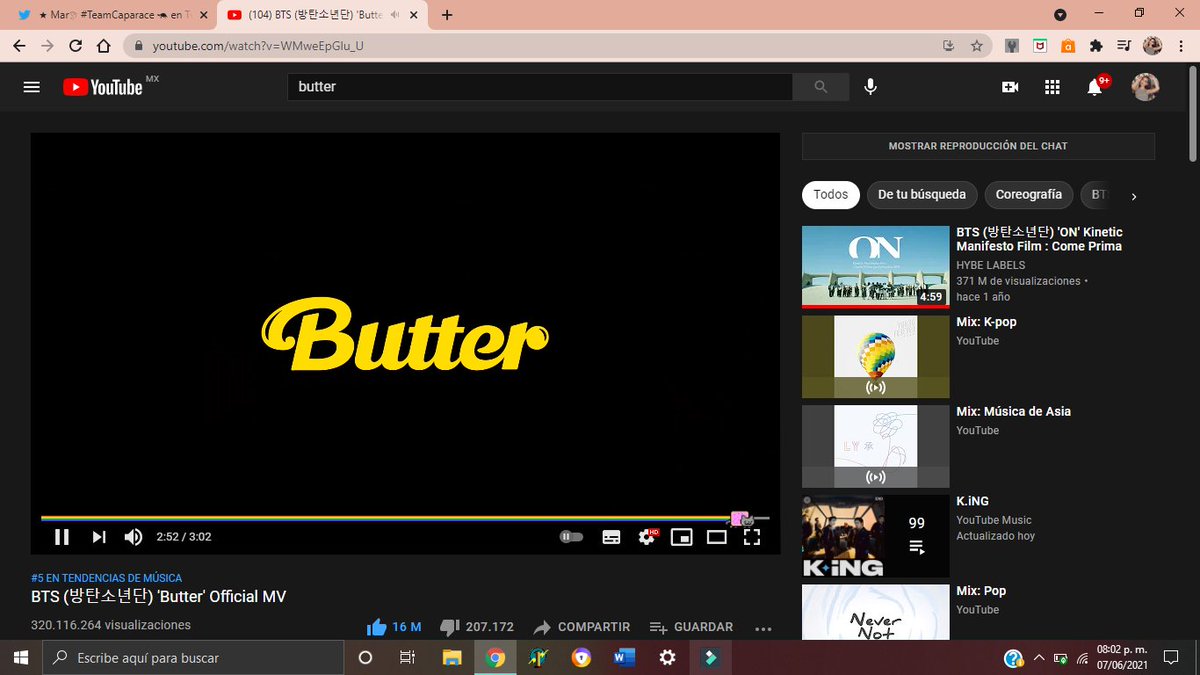Open the Mix: K-pop thumbnail

click(x=876, y=357)
